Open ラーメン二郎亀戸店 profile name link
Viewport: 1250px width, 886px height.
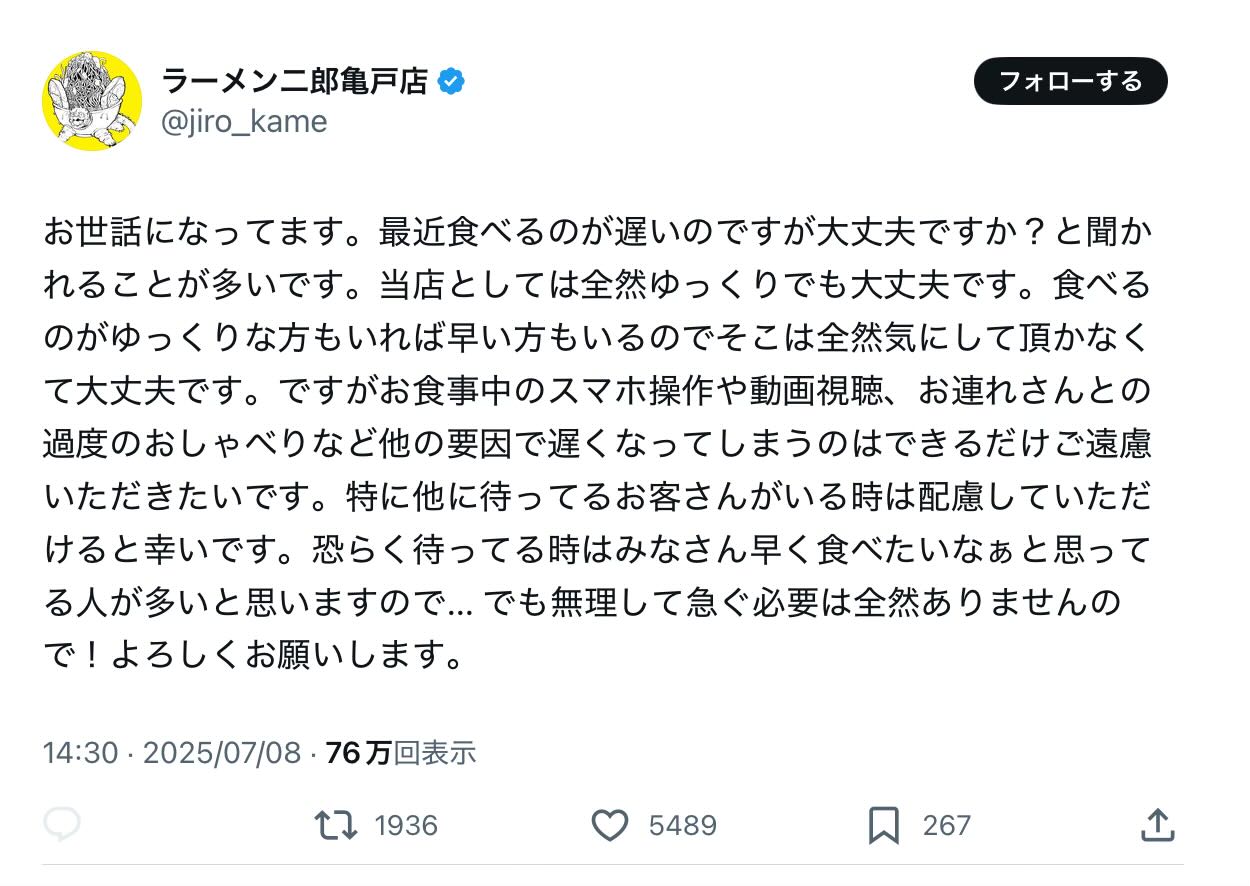(x=295, y=82)
